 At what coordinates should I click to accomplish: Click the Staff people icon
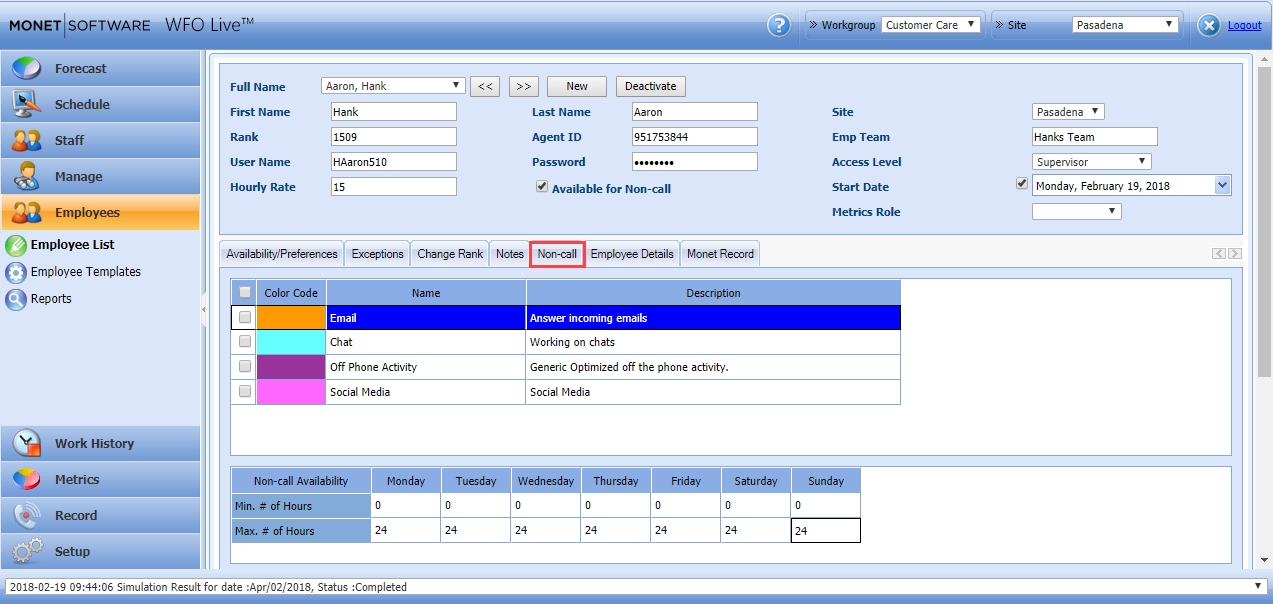[27, 140]
